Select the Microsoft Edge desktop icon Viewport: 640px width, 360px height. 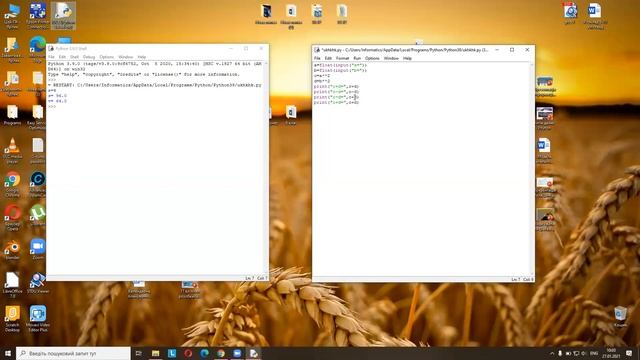click(x=38, y=48)
